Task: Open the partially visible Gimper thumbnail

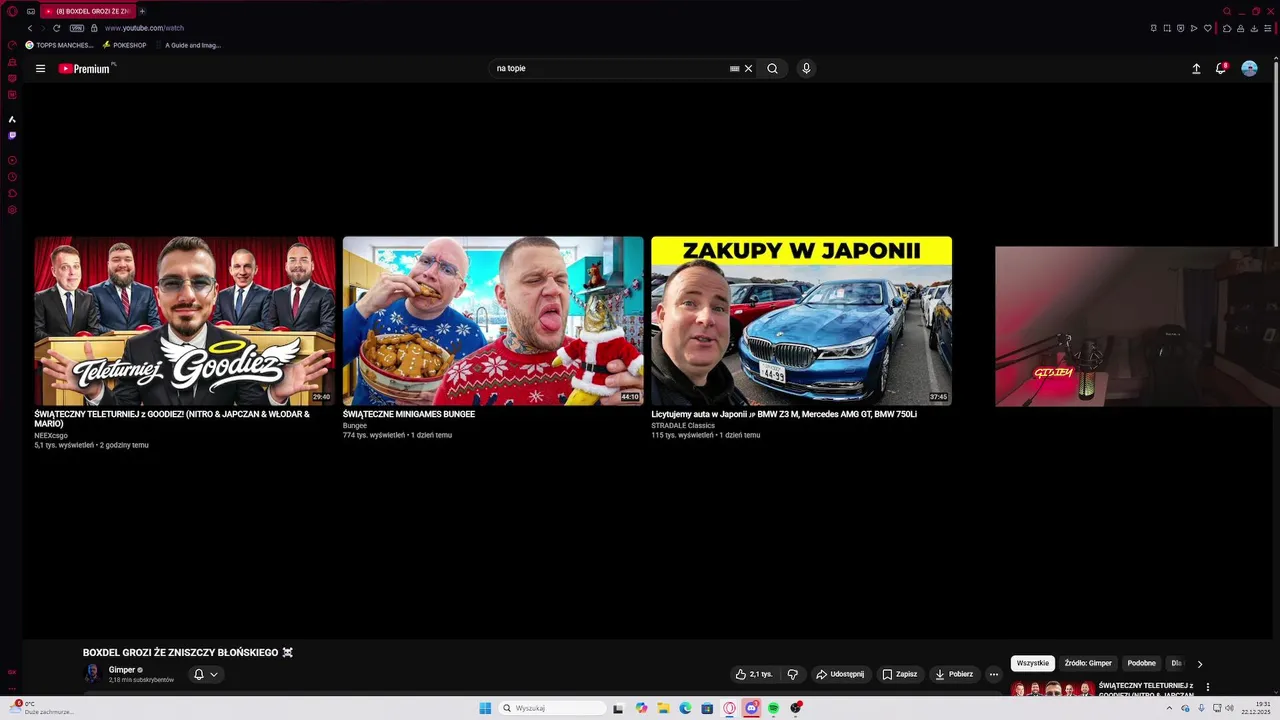Action: click(1137, 326)
